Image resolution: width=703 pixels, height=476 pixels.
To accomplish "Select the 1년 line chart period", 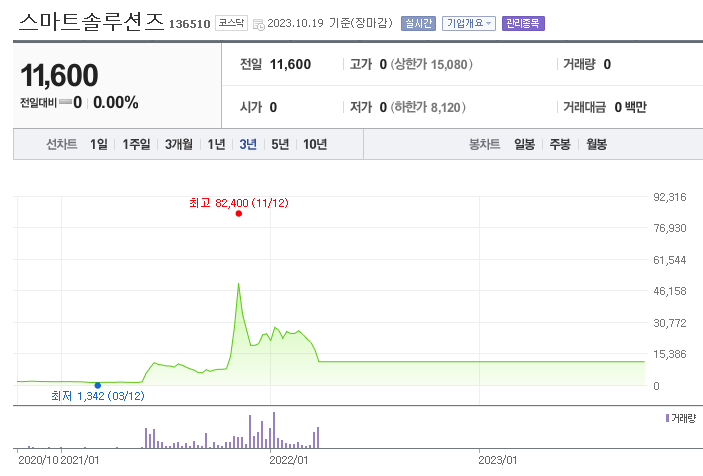I will (x=216, y=144).
